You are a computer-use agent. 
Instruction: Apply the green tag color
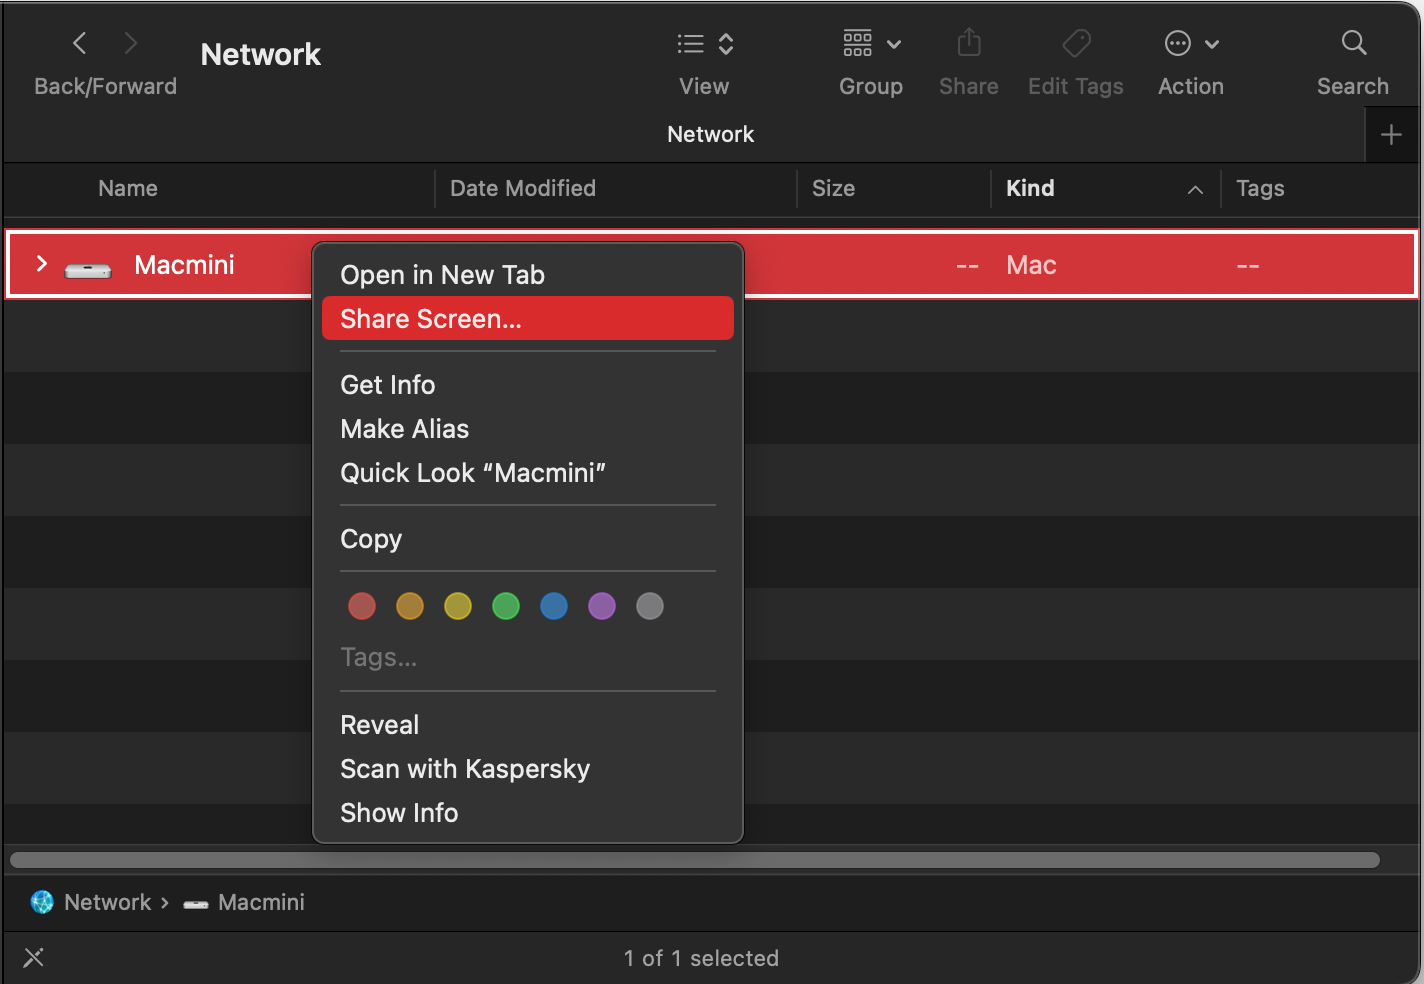pyautogui.click(x=506, y=606)
